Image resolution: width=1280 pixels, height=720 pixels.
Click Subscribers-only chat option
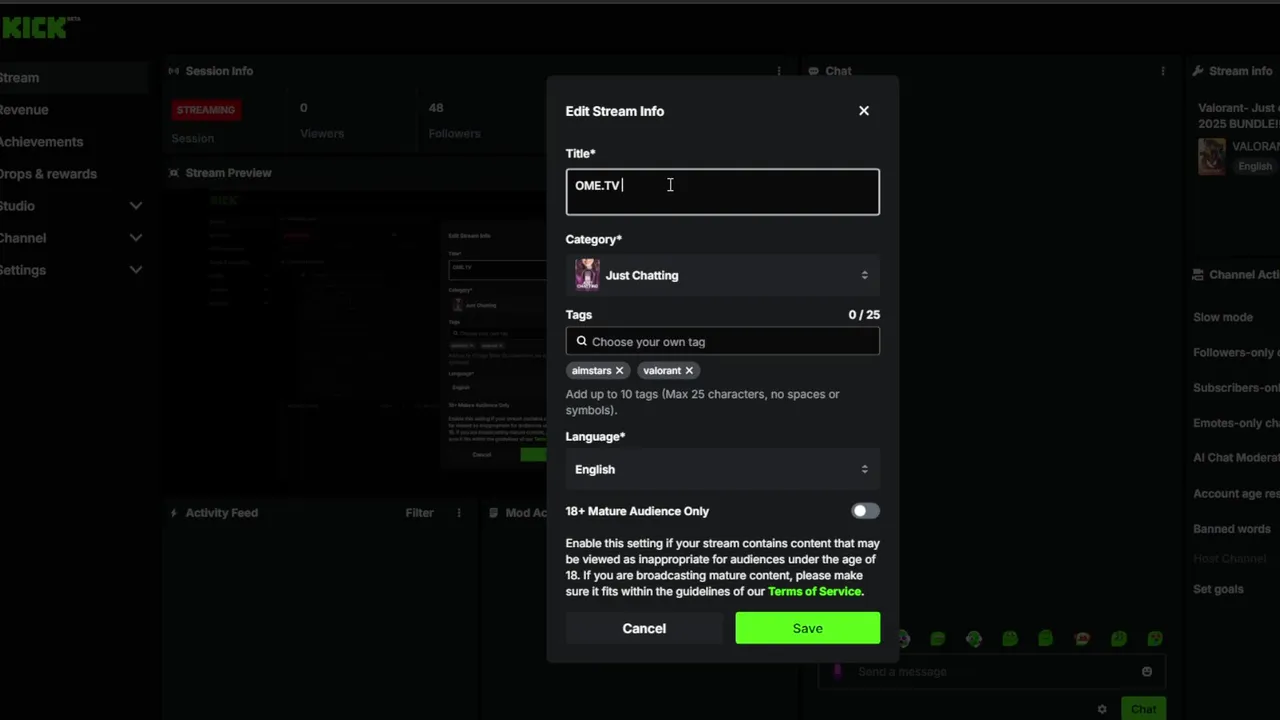click(x=1236, y=388)
